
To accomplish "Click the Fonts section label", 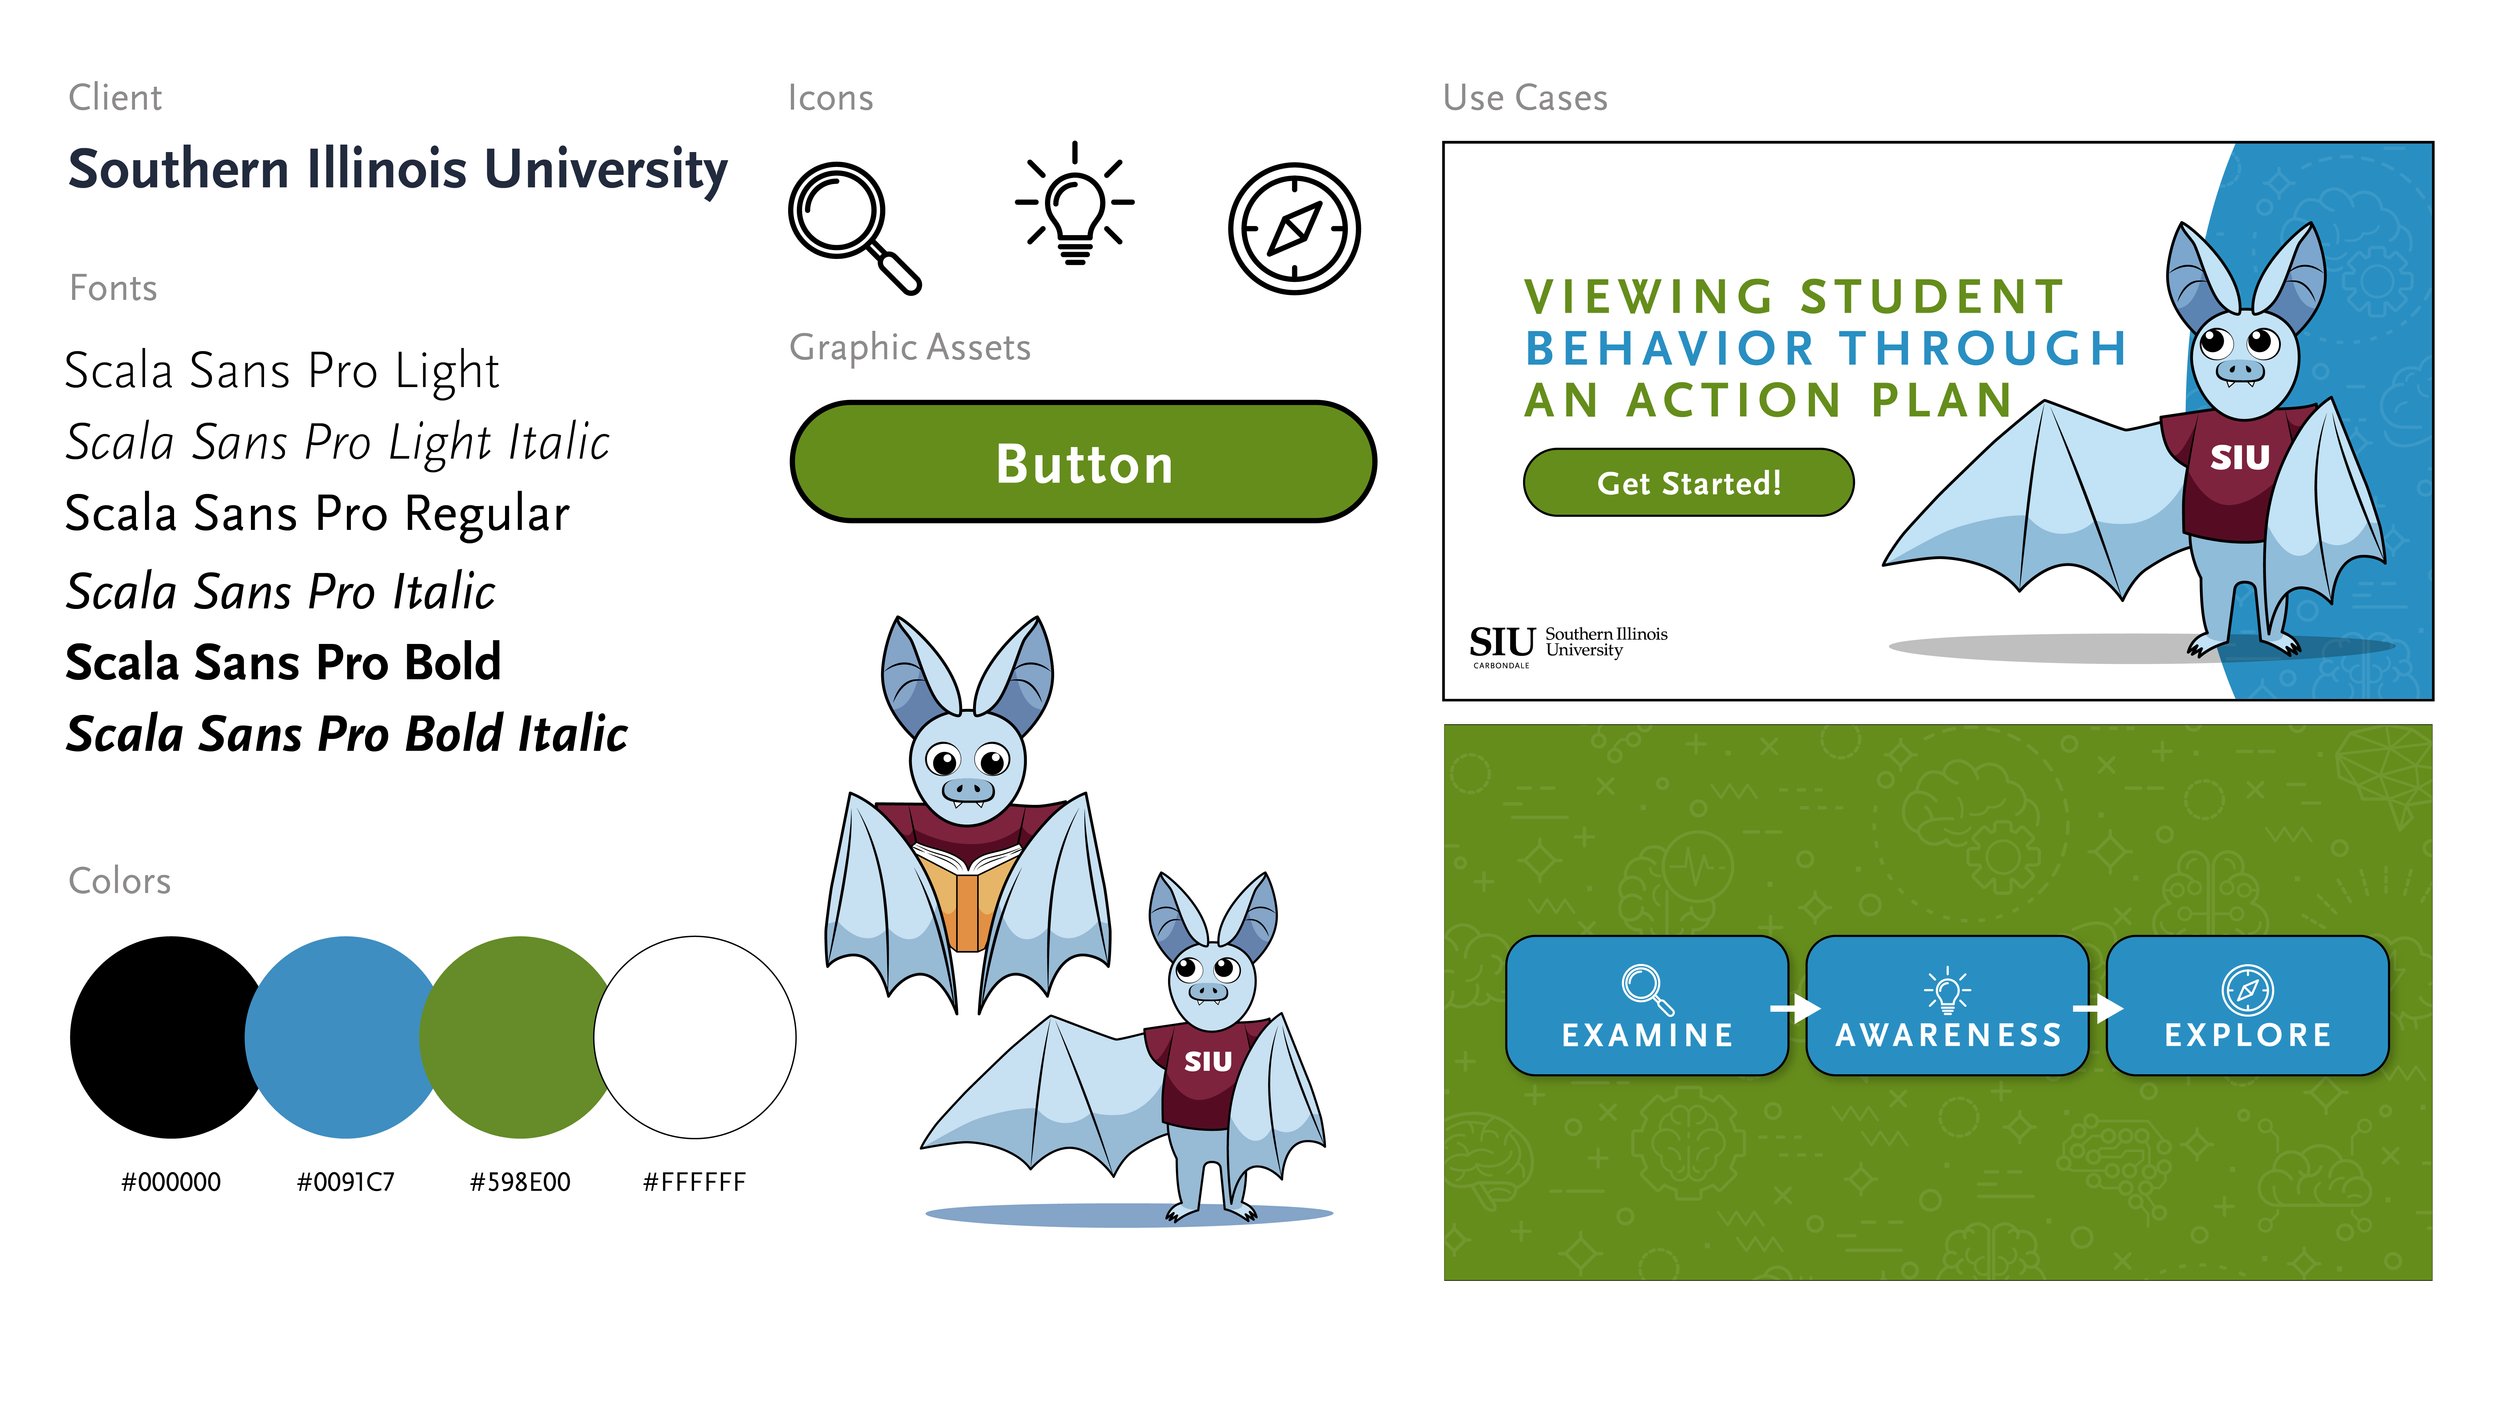I will point(113,288).
